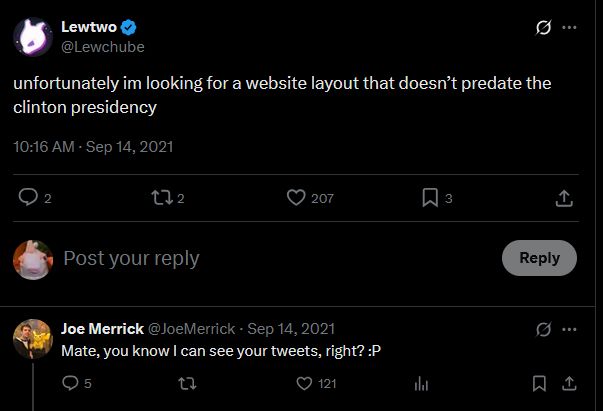Viewport: 603px width, 411px height.
Task: Open Joe Merrick's profile name link
Action: (x=102, y=329)
